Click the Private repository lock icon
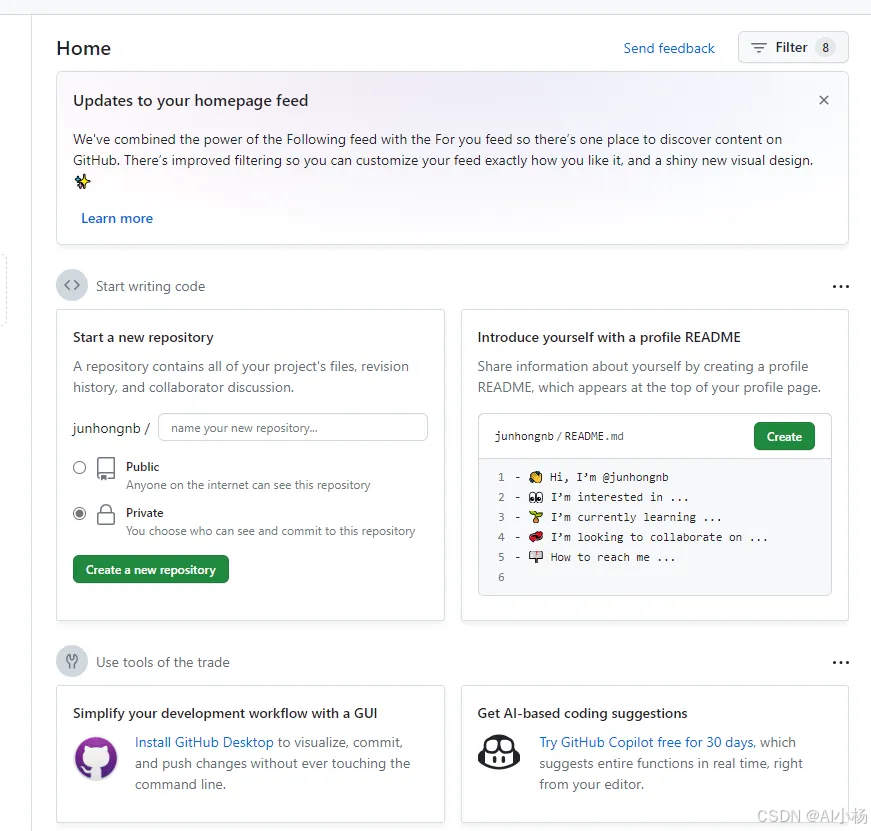The width and height of the screenshot is (871, 831). click(106, 515)
